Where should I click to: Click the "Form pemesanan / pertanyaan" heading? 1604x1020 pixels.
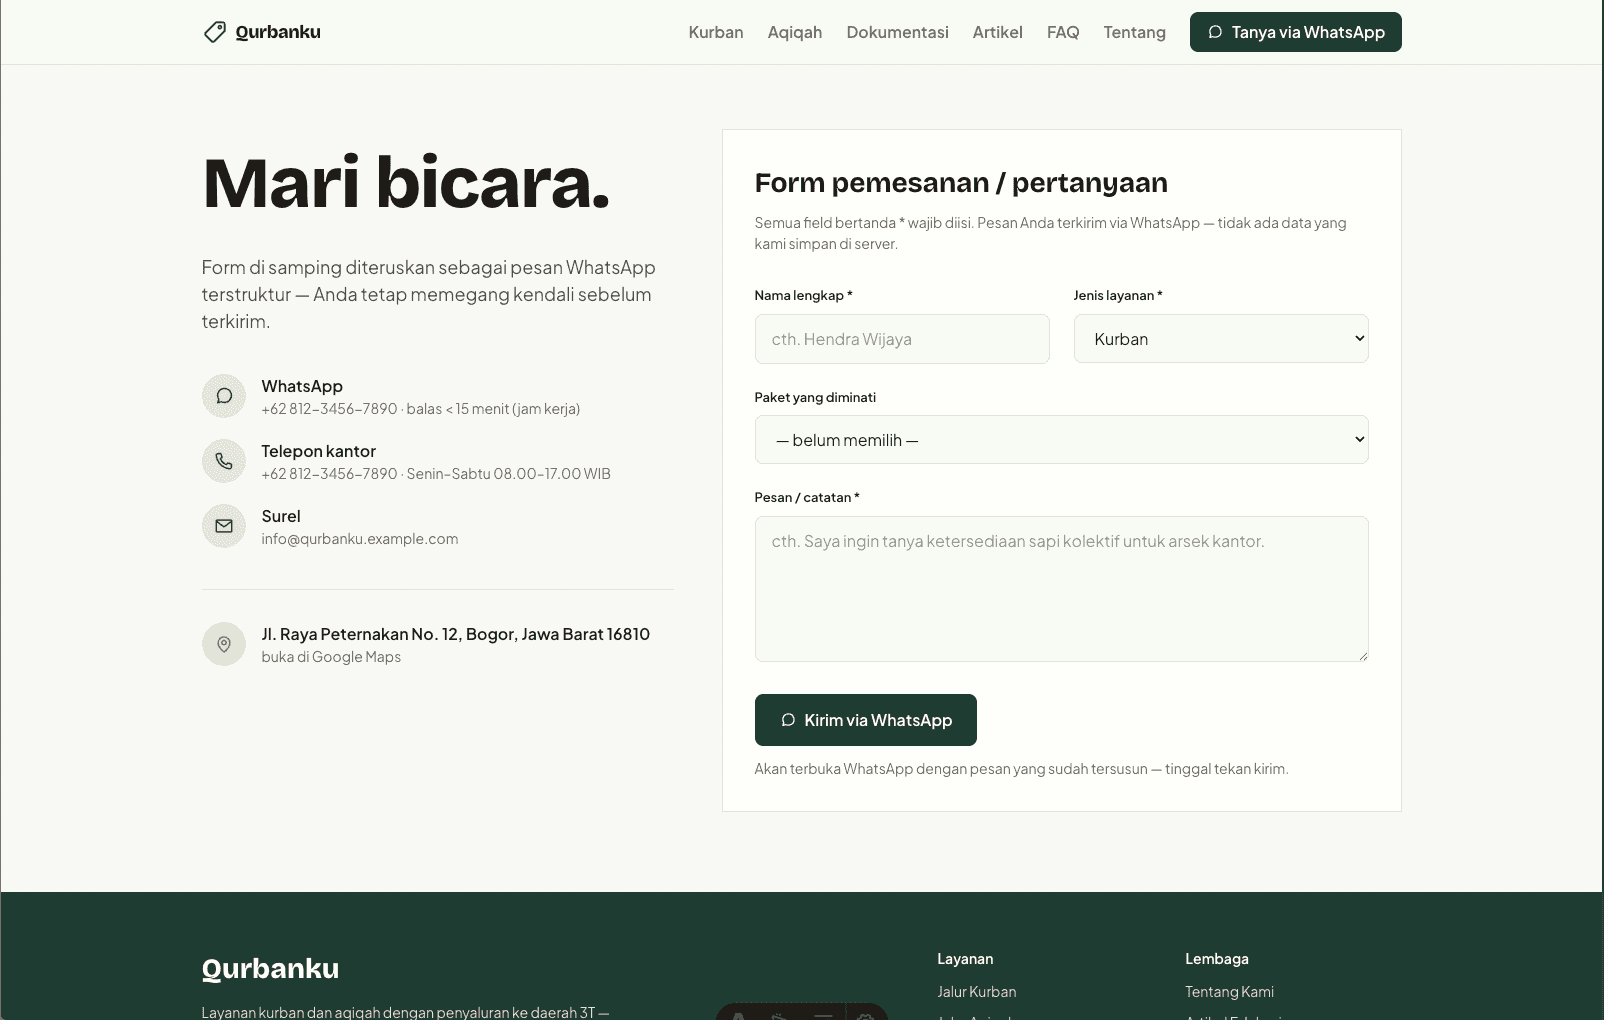coord(961,183)
